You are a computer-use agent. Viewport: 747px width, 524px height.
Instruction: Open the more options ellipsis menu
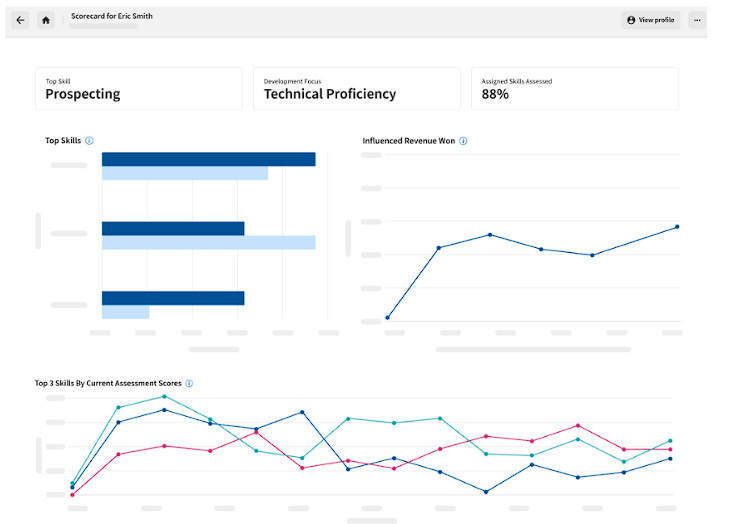pyautogui.click(x=697, y=20)
